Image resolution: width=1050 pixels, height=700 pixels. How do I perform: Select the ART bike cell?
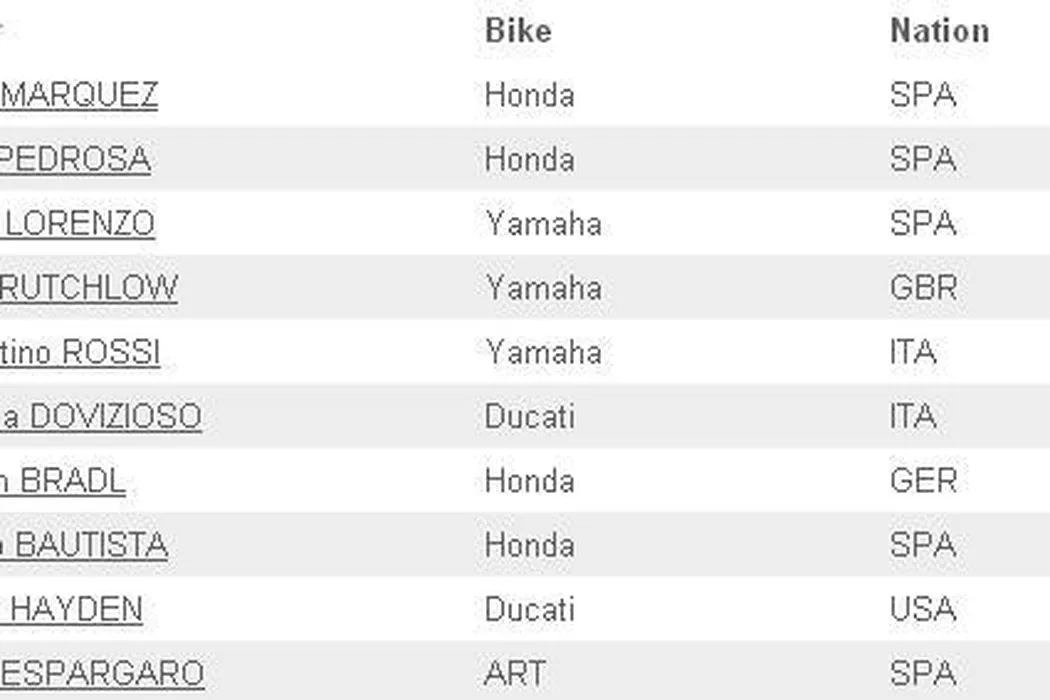coord(515,673)
